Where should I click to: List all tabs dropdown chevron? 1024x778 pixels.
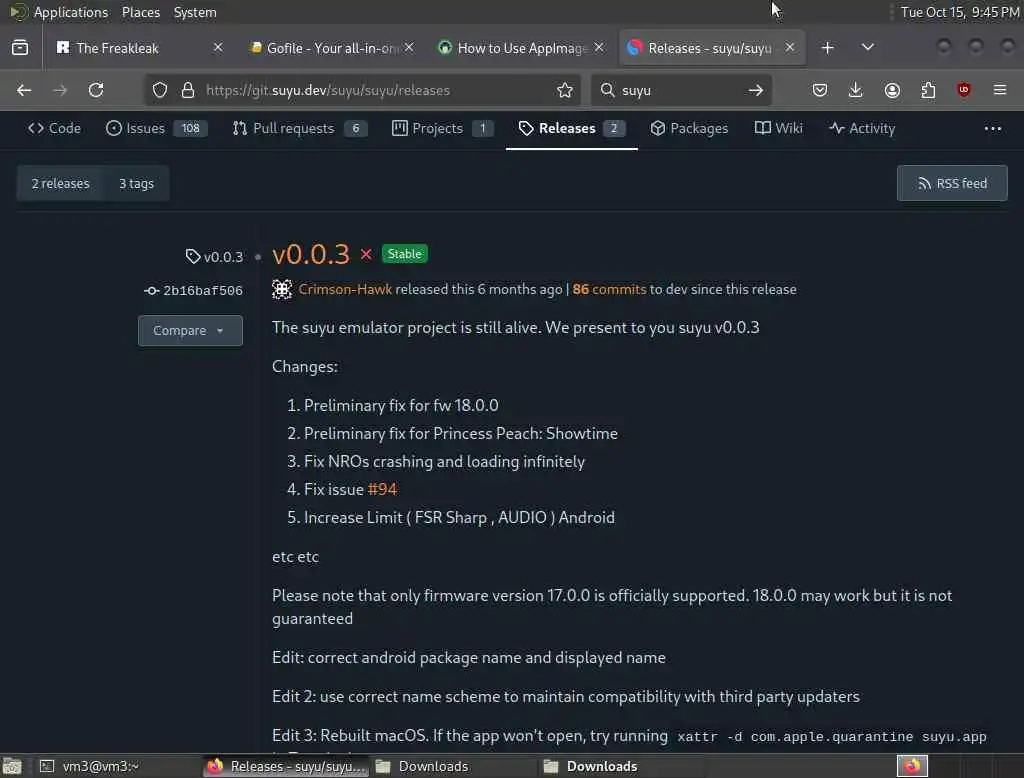[x=867, y=48]
